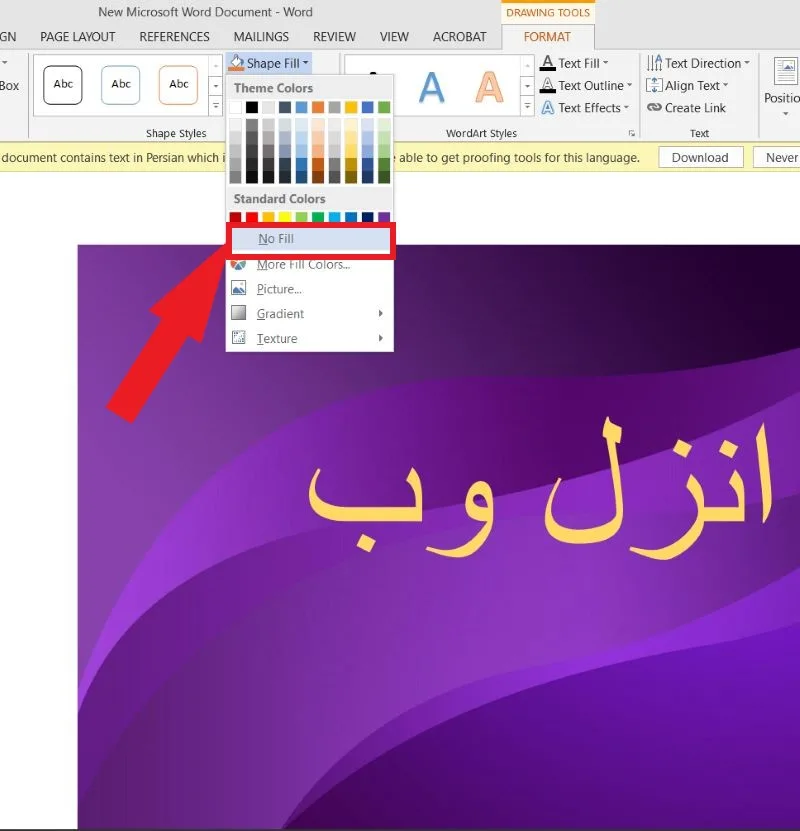The height and width of the screenshot is (831, 800).
Task: Apply the orange outlined A WordArt style
Action: click(x=488, y=87)
